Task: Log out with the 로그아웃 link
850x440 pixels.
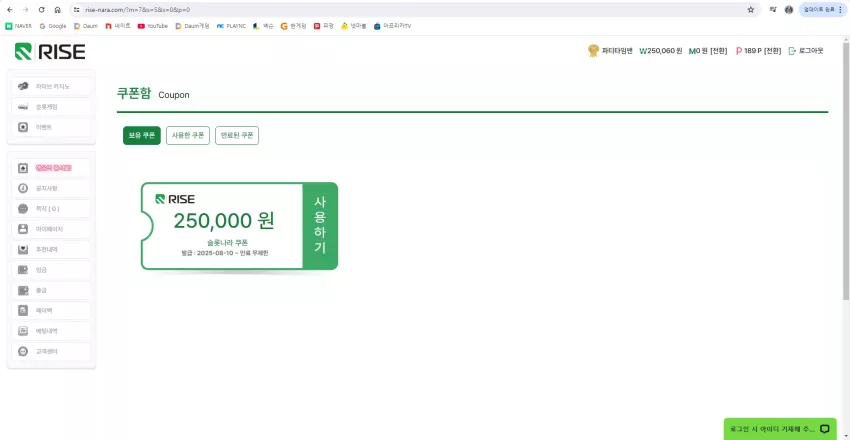Action: click(x=806, y=51)
